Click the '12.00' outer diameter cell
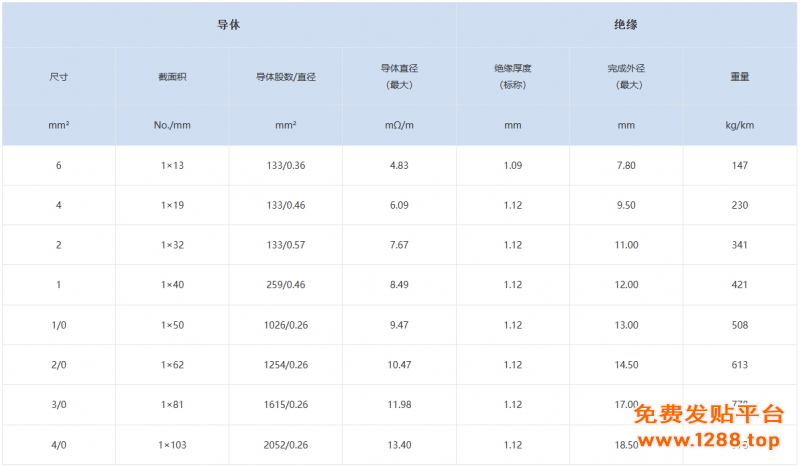Viewport: 800px width, 467px height. click(626, 285)
